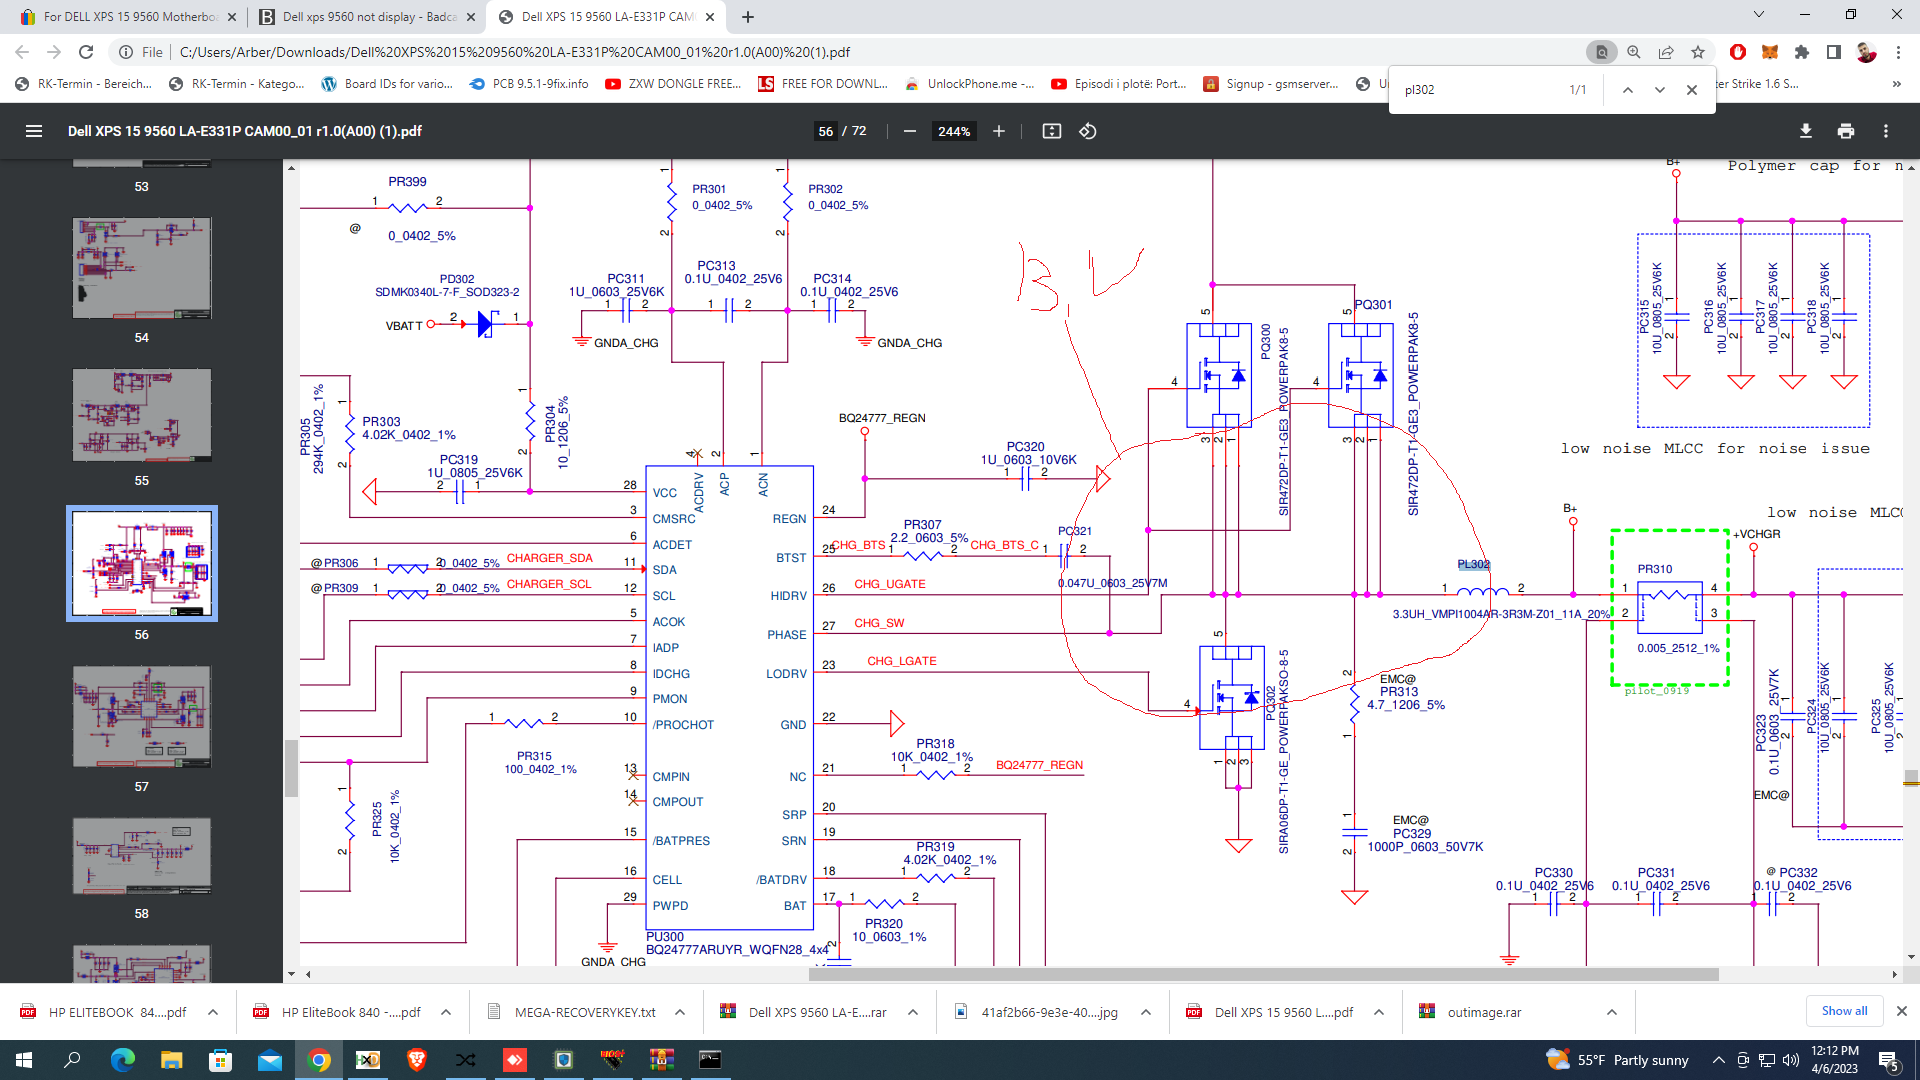Open the PCB 9.5.1-9fix.info bookmark
The width and height of the screenshot is (1920, 1080).
pyautogui.click(x=528, y=84)
